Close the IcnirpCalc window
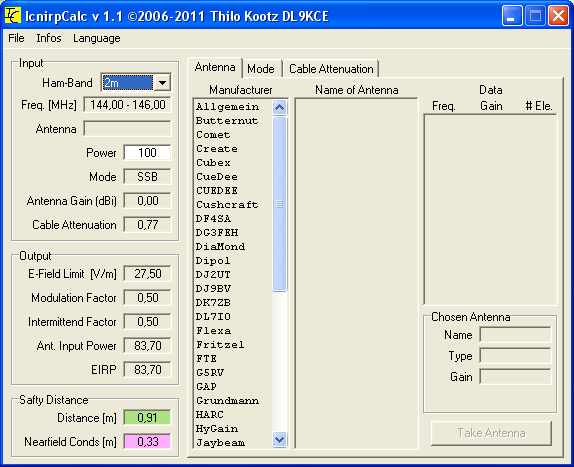Viewport: 574px width, 467px height. (558, 16)
